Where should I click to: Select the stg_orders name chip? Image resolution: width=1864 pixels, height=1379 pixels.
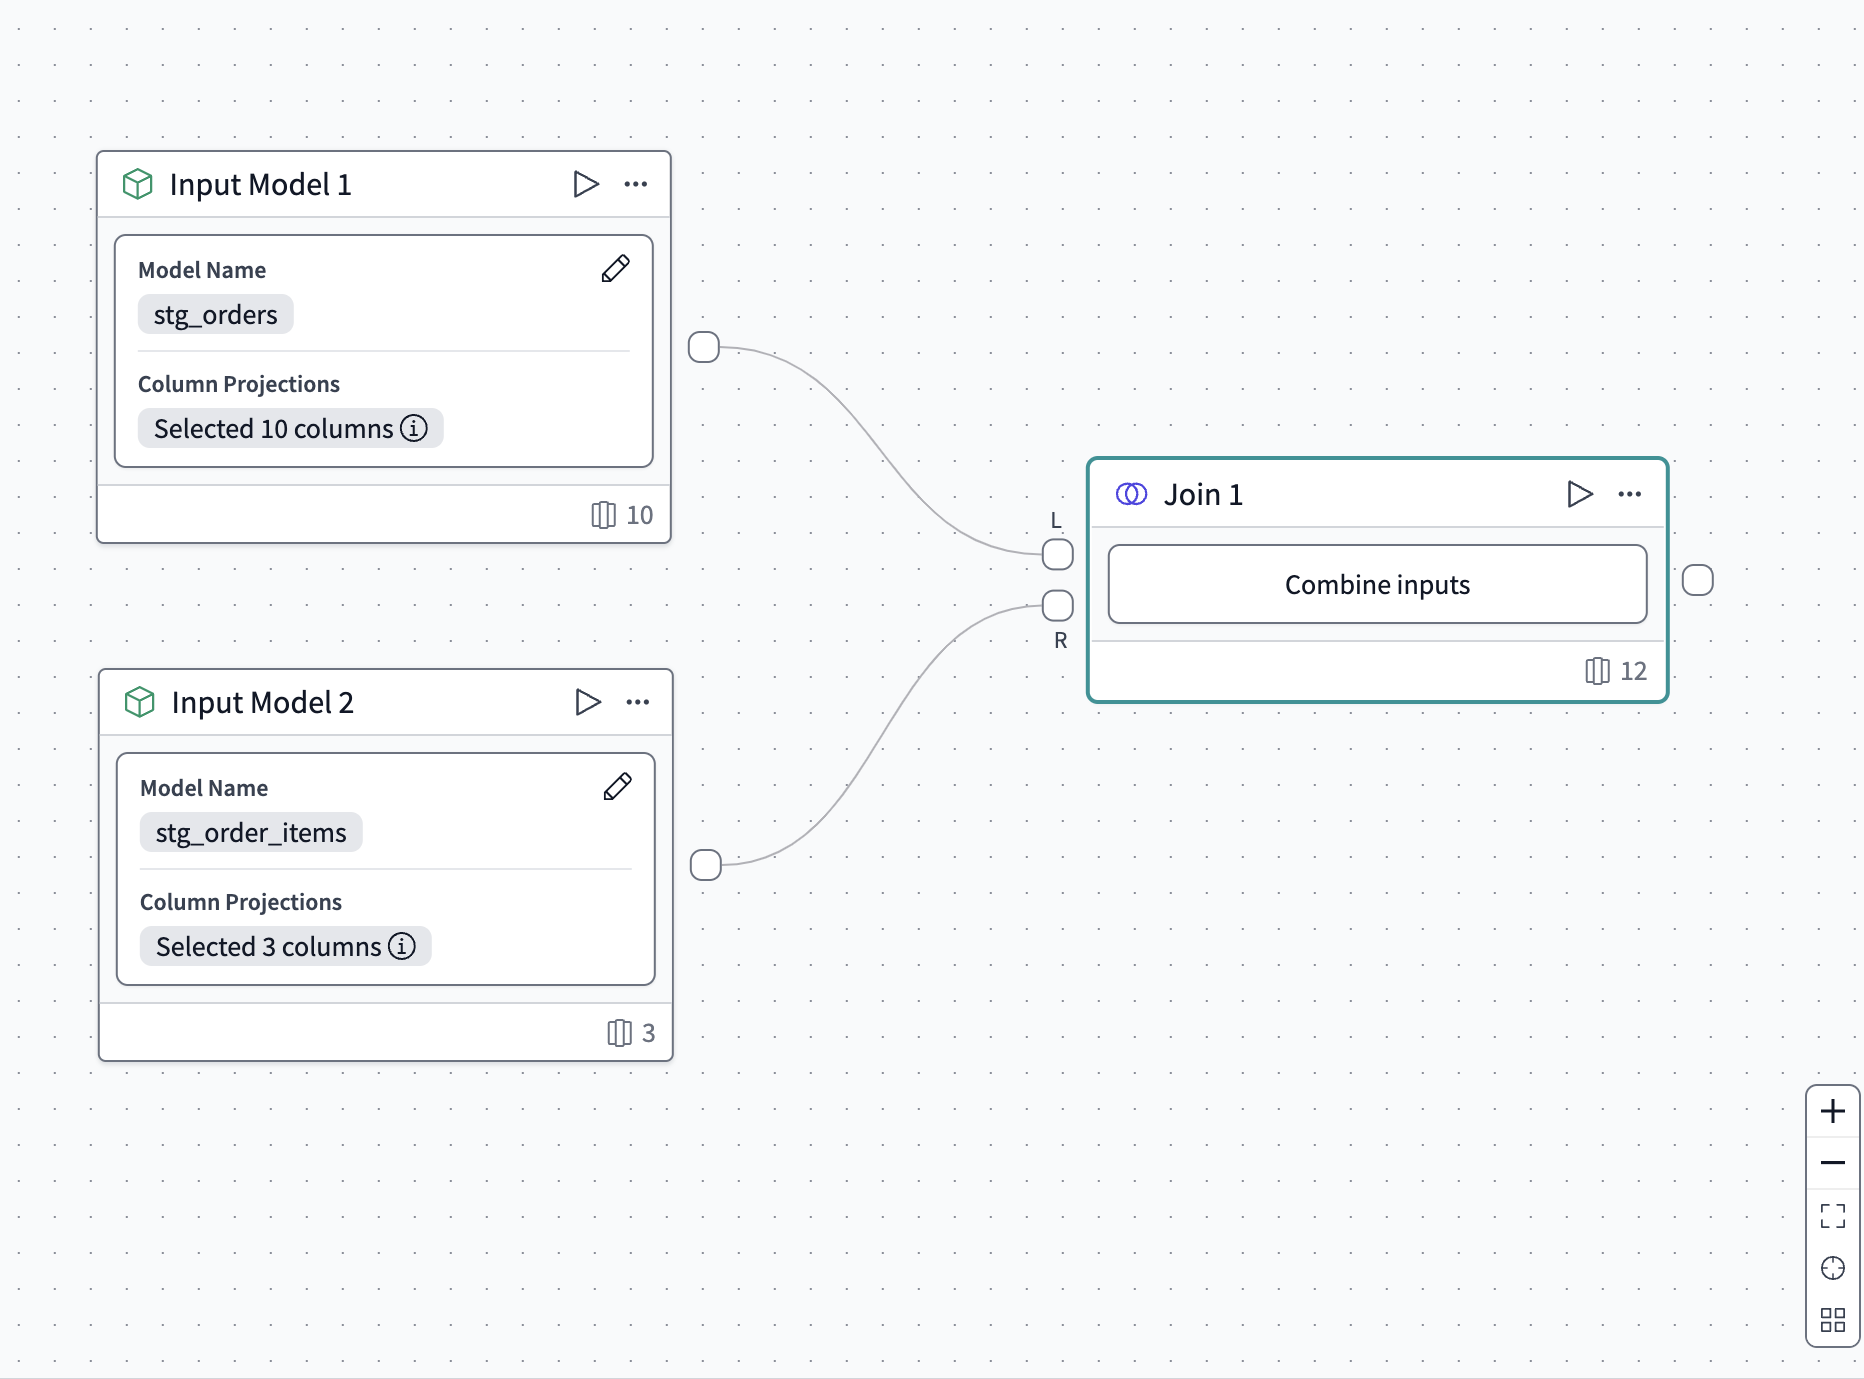point(215,314)
